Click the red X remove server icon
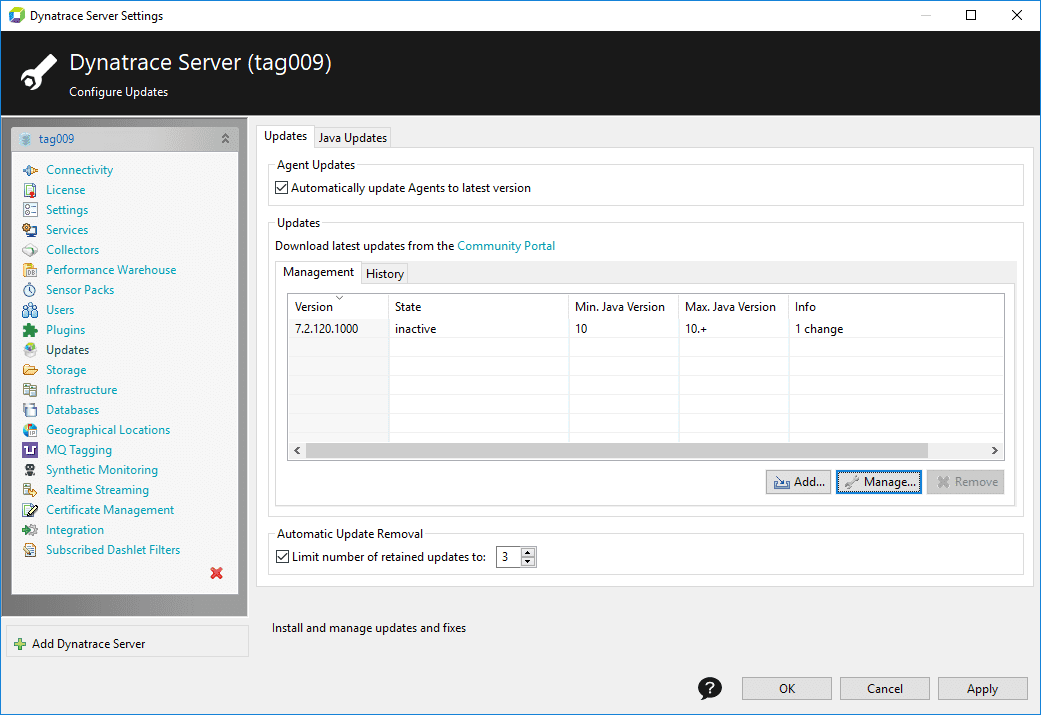This screenshot has width=1041, height=715. click(x=216, y=573)
